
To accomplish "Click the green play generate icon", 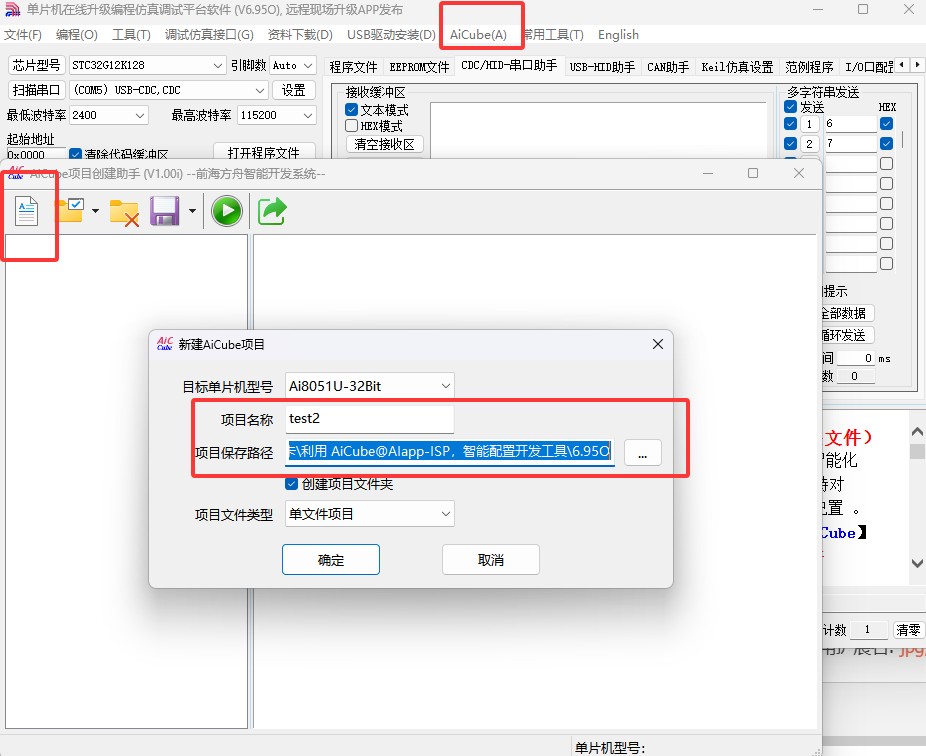I will click(x=227, y=211).
